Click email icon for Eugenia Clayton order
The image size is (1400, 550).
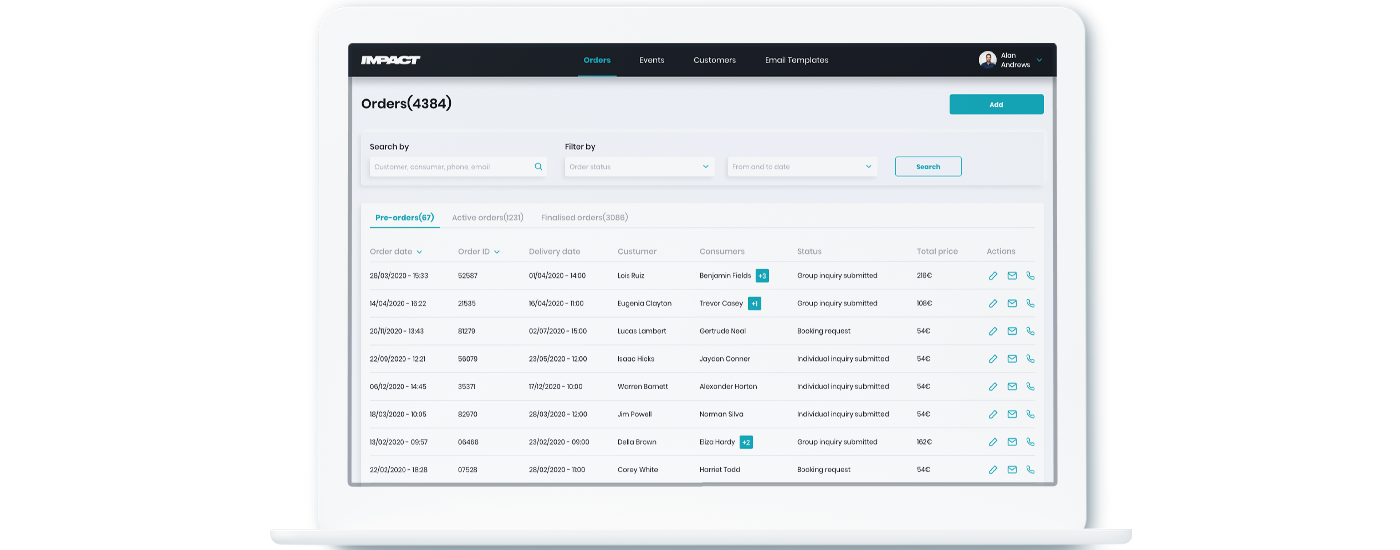click(x=1012, y=304)
